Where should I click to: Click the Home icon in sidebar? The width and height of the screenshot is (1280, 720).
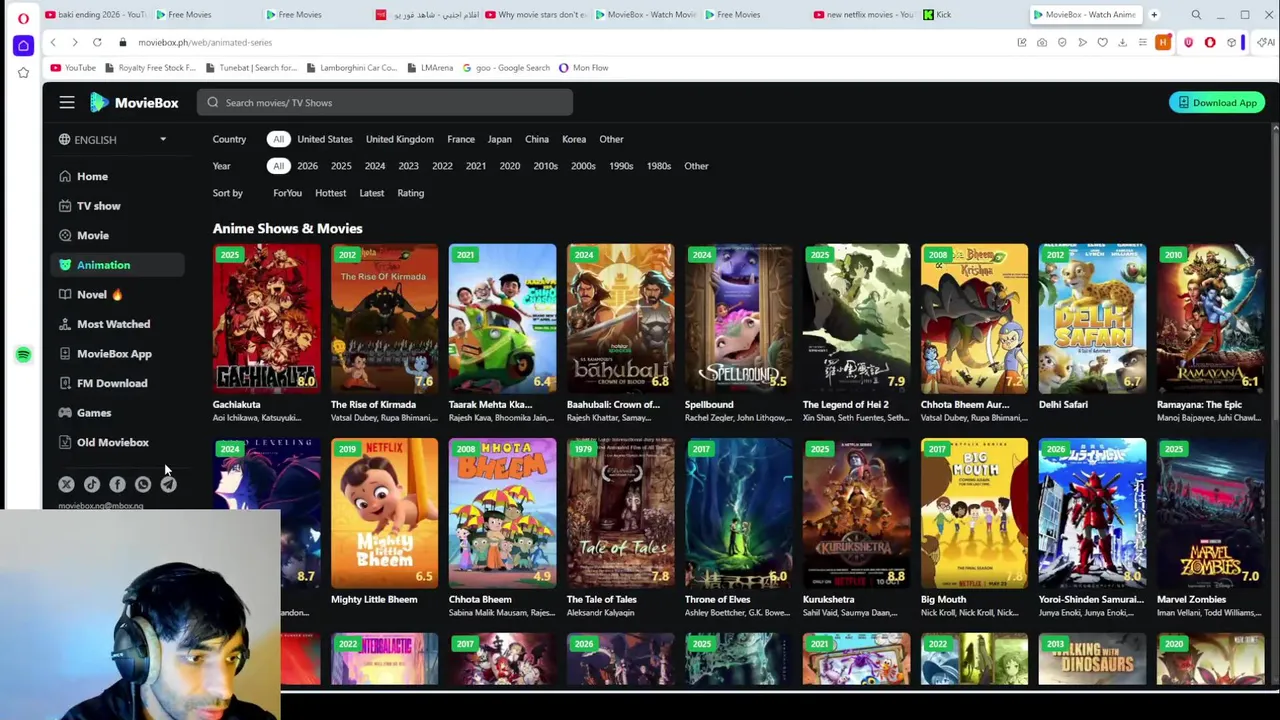65,176
